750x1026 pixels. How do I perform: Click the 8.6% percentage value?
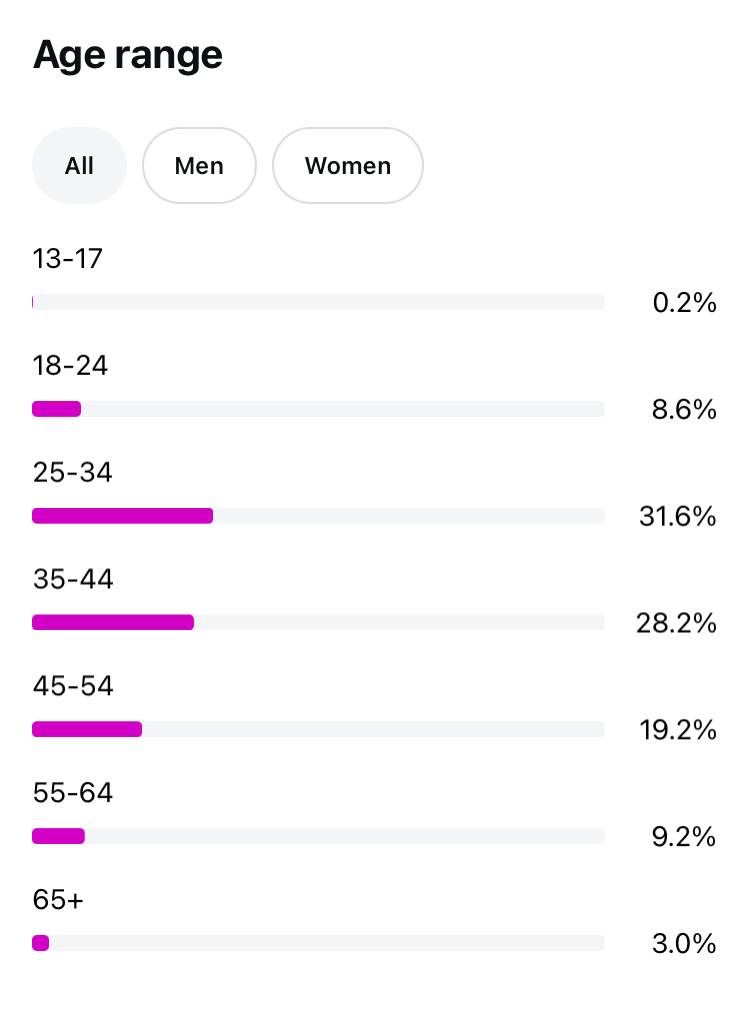[x=684, y=410]
